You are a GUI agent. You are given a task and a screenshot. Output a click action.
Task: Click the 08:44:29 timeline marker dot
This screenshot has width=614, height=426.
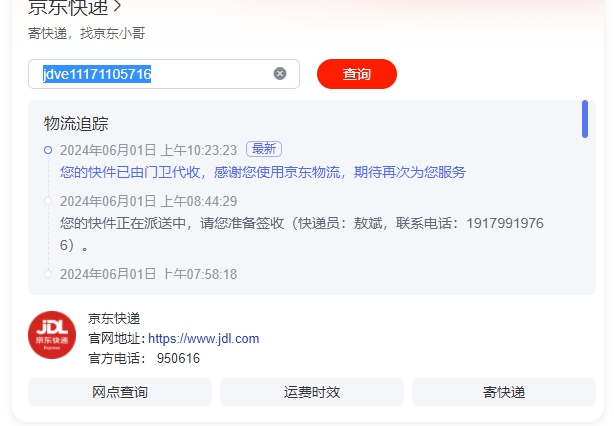point(48,201)
